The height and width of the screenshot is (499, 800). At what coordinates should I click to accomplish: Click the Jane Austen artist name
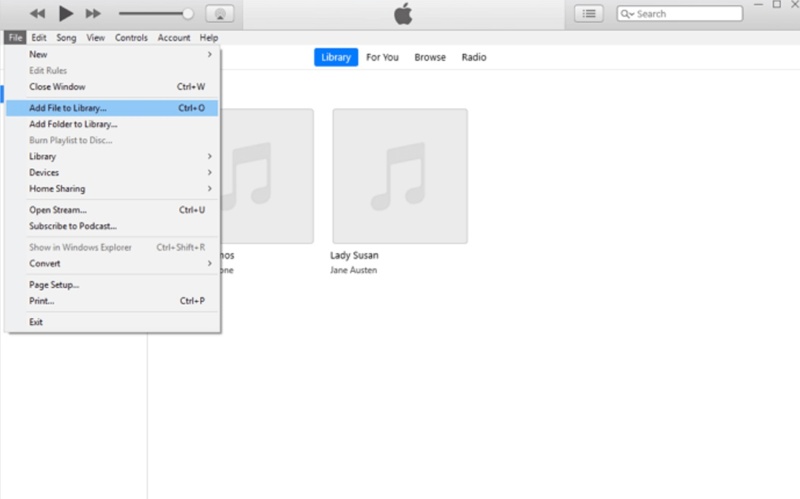[354, 270]
